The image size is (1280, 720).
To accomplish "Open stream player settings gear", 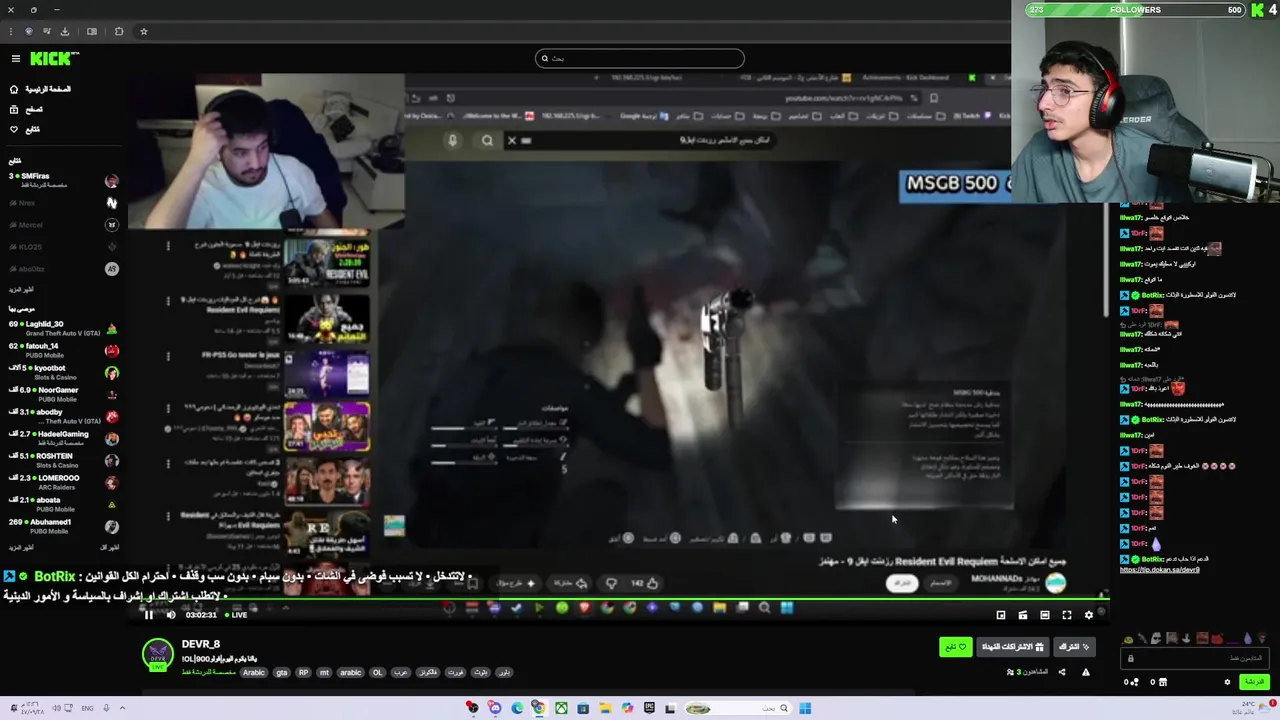I will 1089,615.
